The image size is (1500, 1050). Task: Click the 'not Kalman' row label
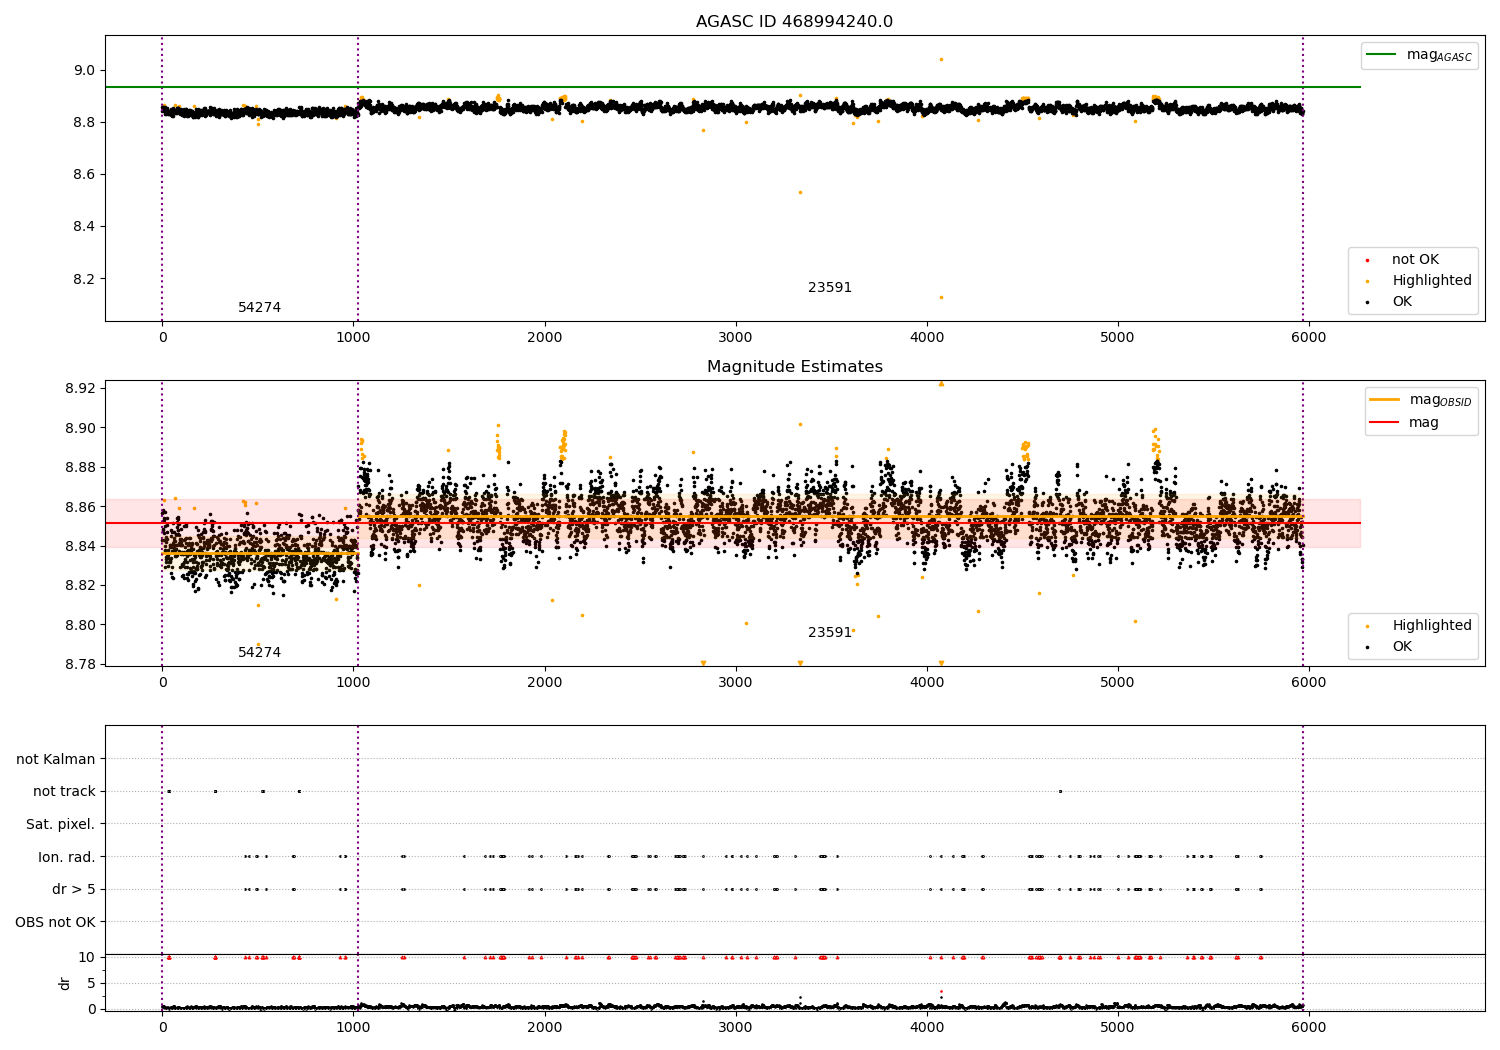point(56,759)
